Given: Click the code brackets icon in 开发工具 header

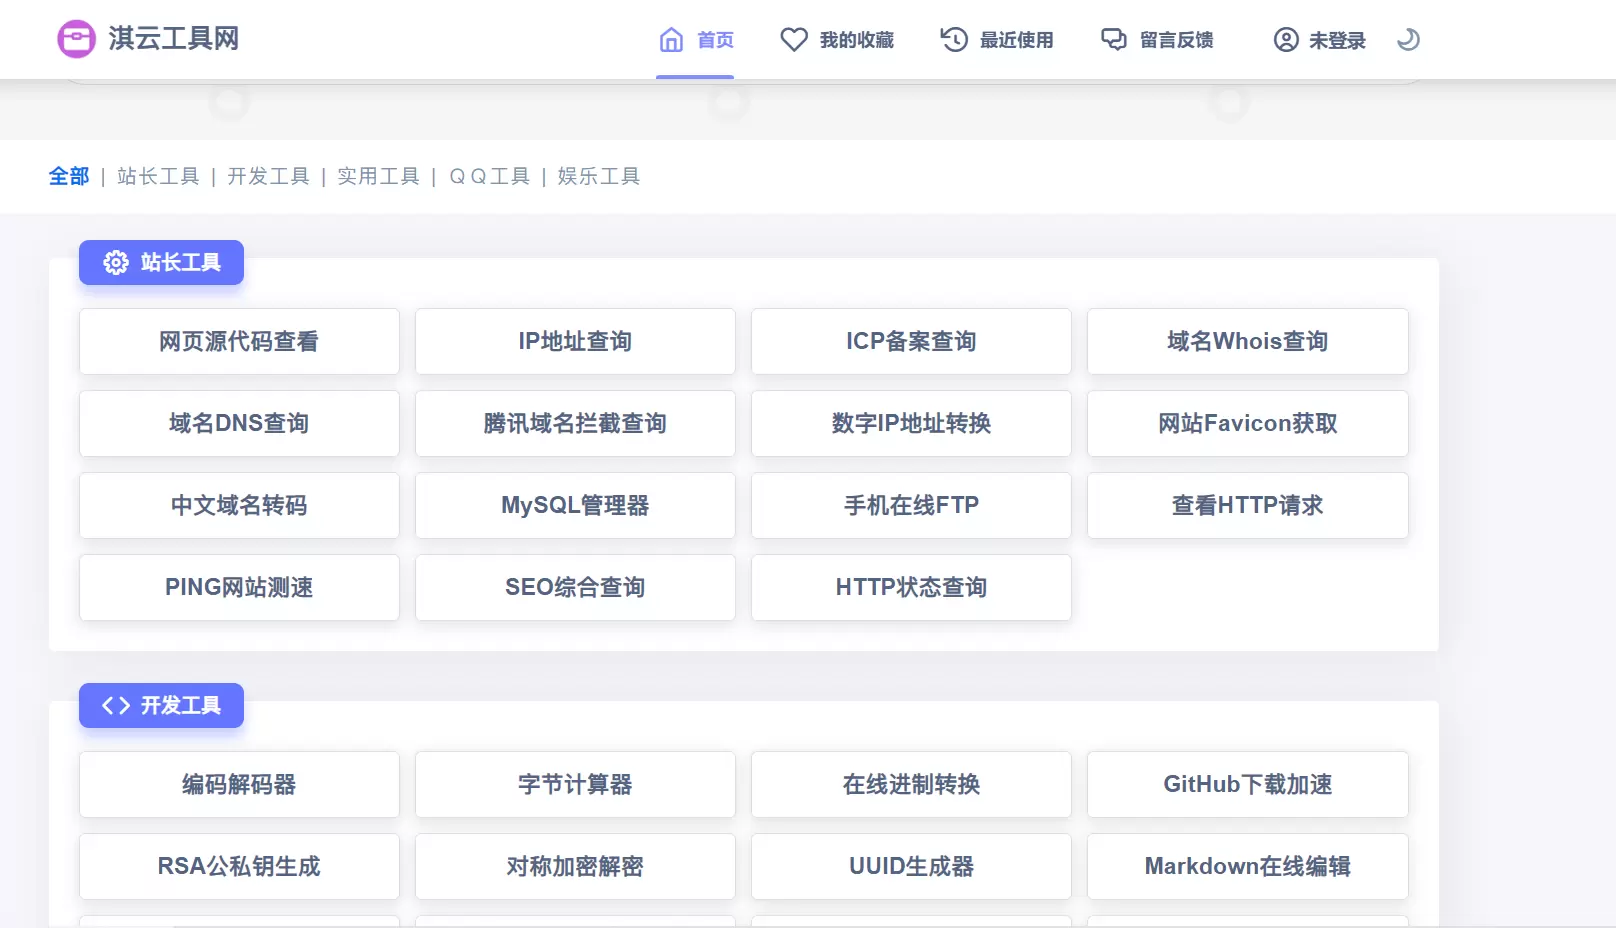Looking at the screenshot, I should [x=116, y=705].
